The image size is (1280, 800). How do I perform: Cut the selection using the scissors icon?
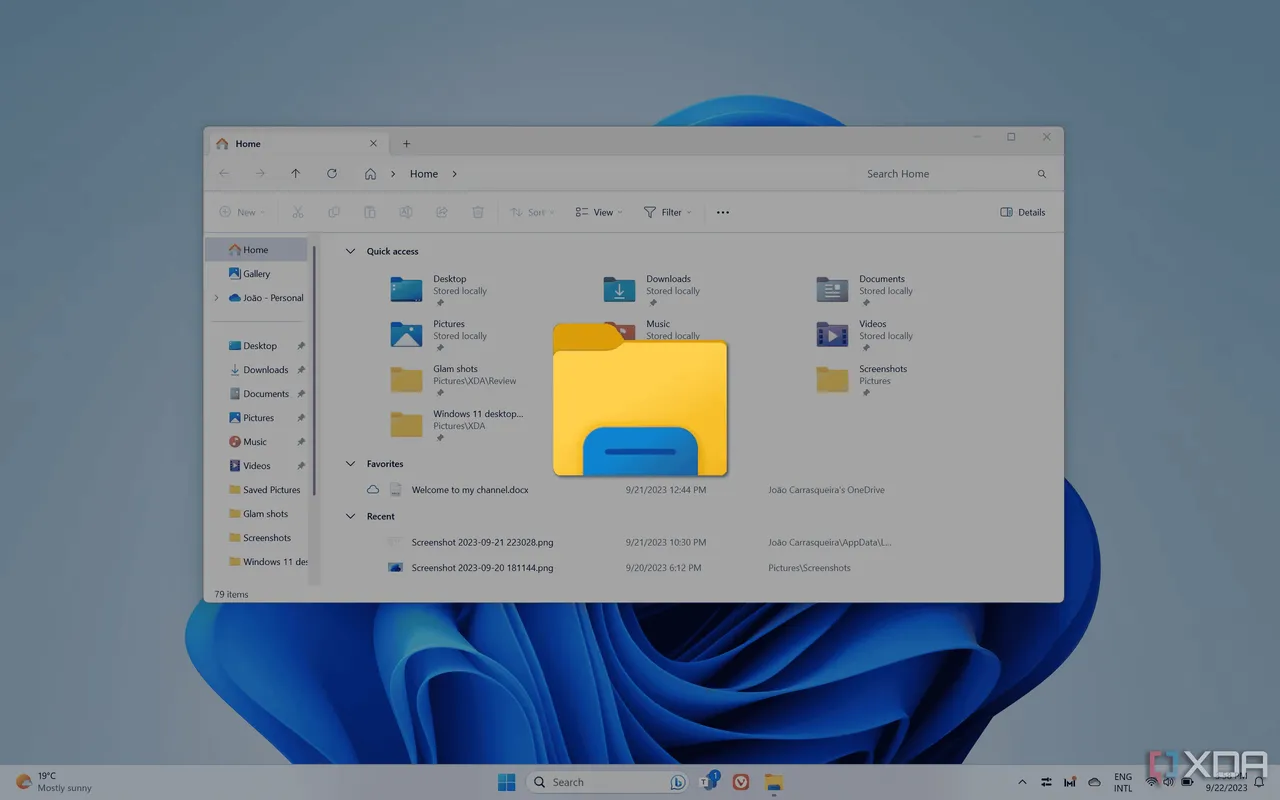297,212
